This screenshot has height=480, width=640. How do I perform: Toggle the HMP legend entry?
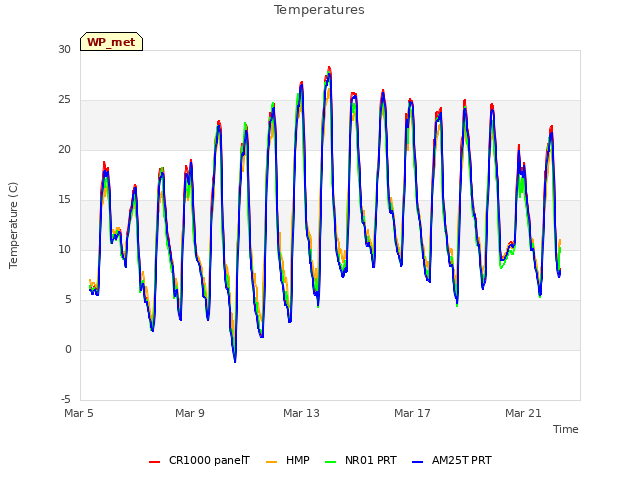287,460
